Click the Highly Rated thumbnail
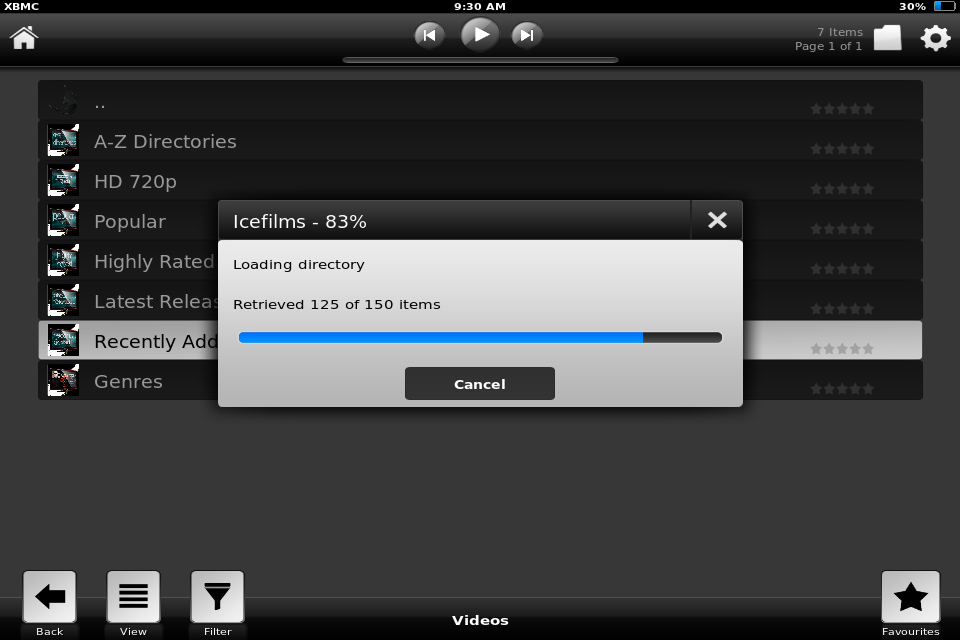 63,260
